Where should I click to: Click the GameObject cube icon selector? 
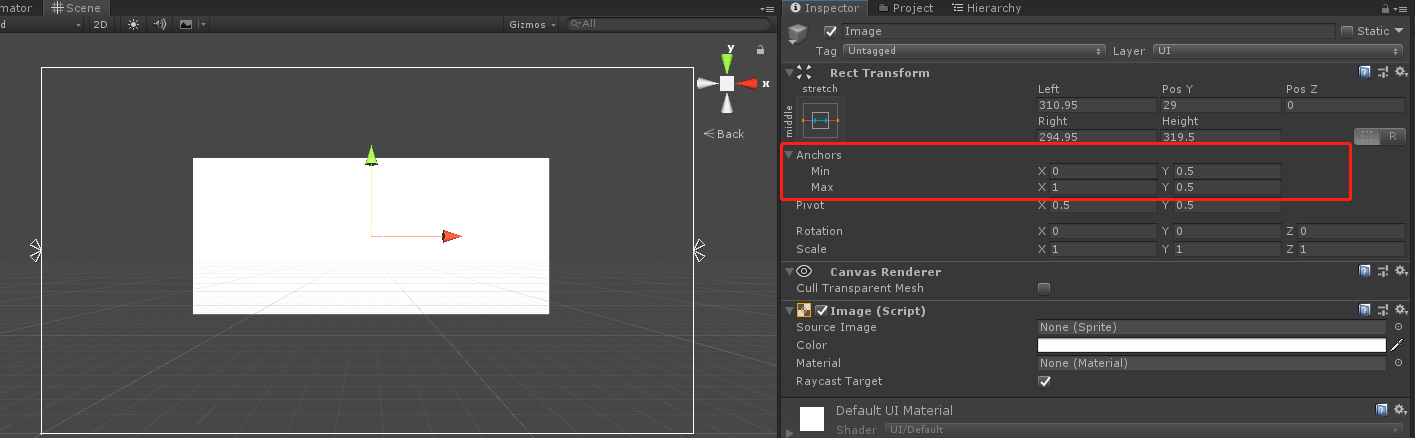click(x=797, y=34)
